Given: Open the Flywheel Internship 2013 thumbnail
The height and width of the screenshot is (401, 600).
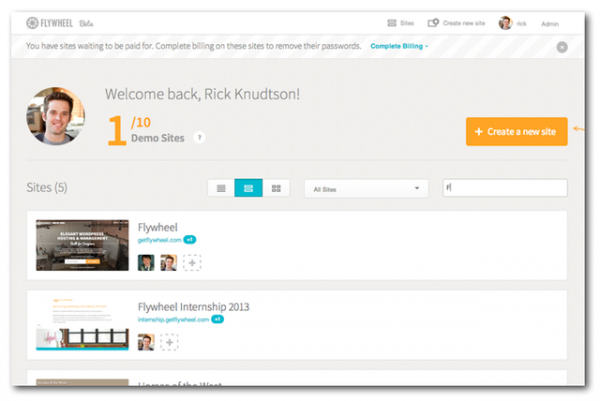Looking at the screenshot, I should click(82, 322).
